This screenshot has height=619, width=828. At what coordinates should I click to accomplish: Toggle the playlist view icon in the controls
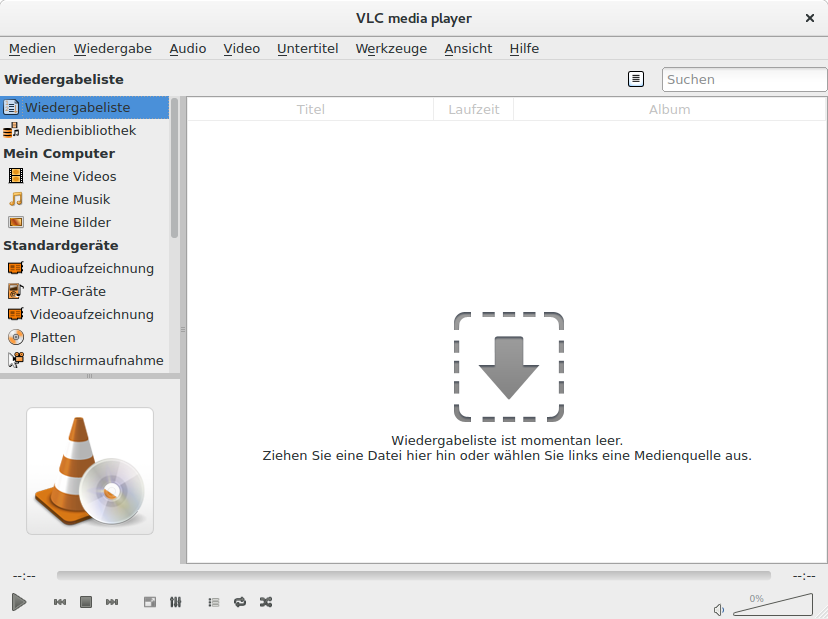click(x=214, y=602)
